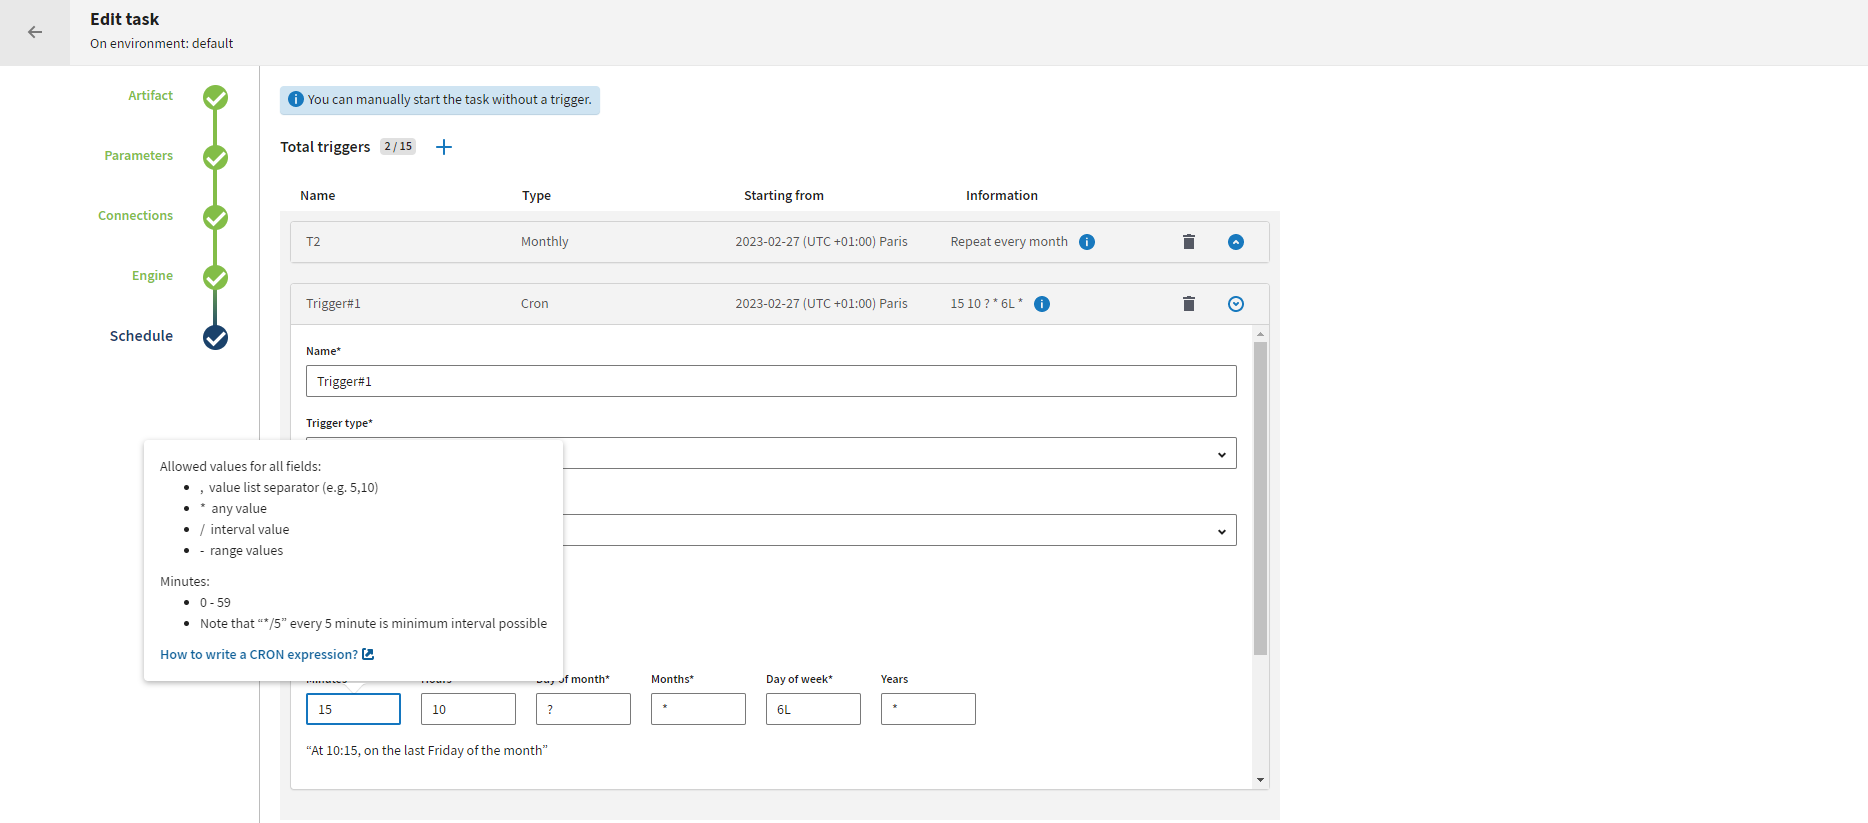The width and height of the screenshot is (1868, 823).
Task: Click the back arrow icon
Action: pos(35,32)
